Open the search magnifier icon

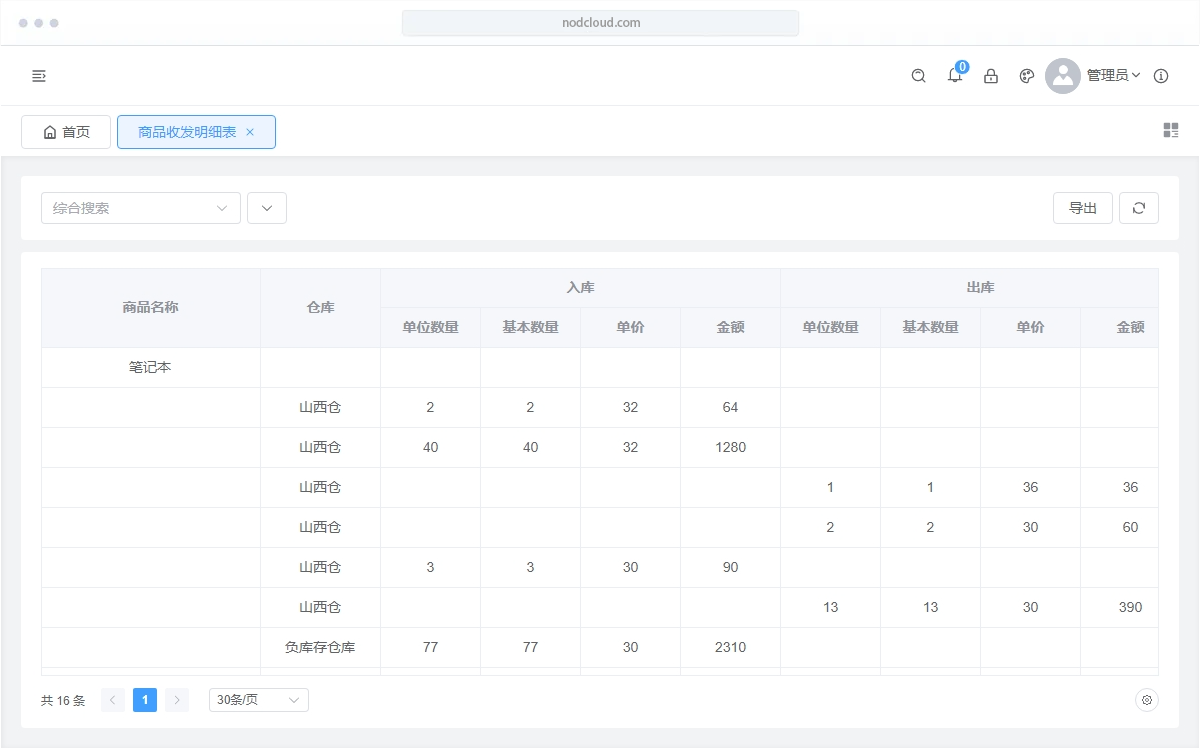pyautogui.click(x=918, y=76)
